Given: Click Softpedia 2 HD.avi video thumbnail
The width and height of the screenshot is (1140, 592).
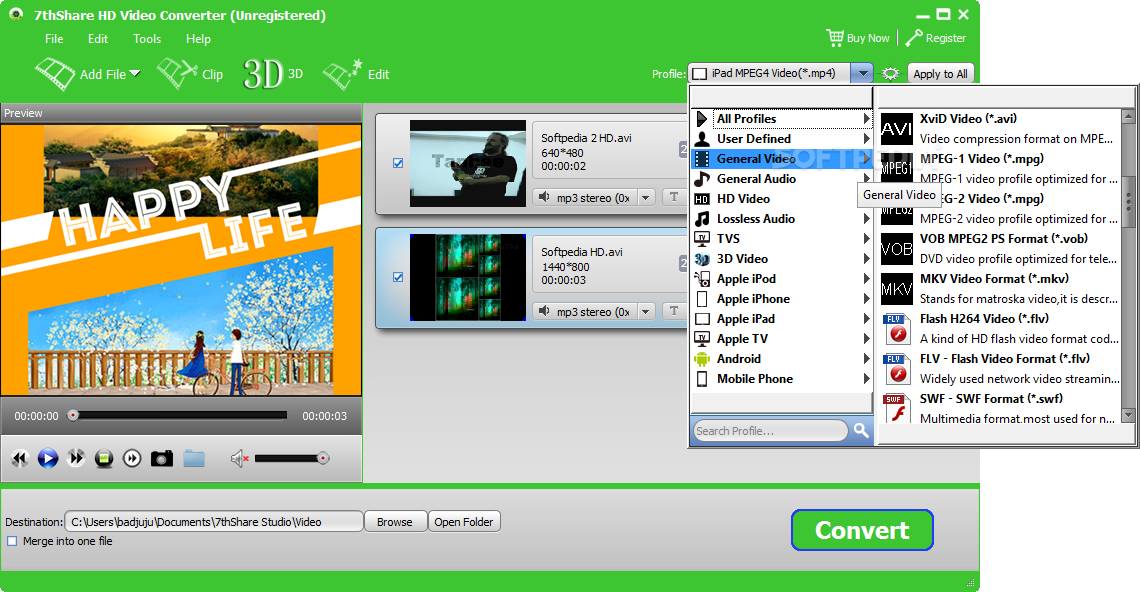Looking at the screenshot, I should coord(467,163).
